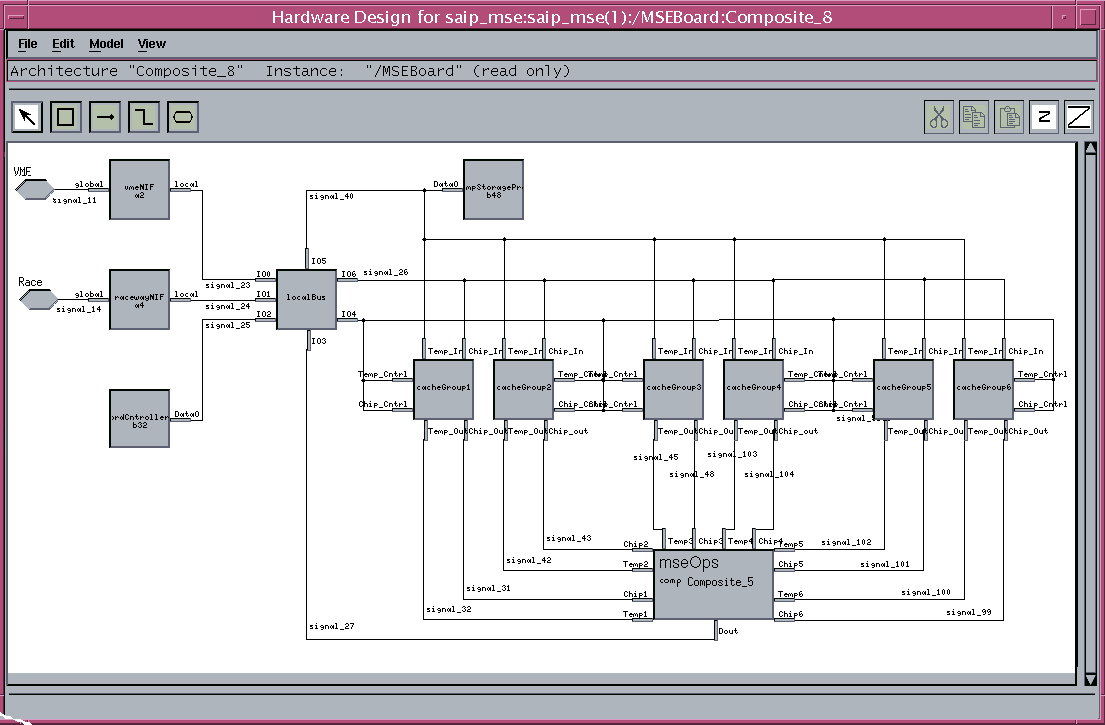Choose the rectangle block tool
The image size is (1105, 725).
(x=66, y=117)
